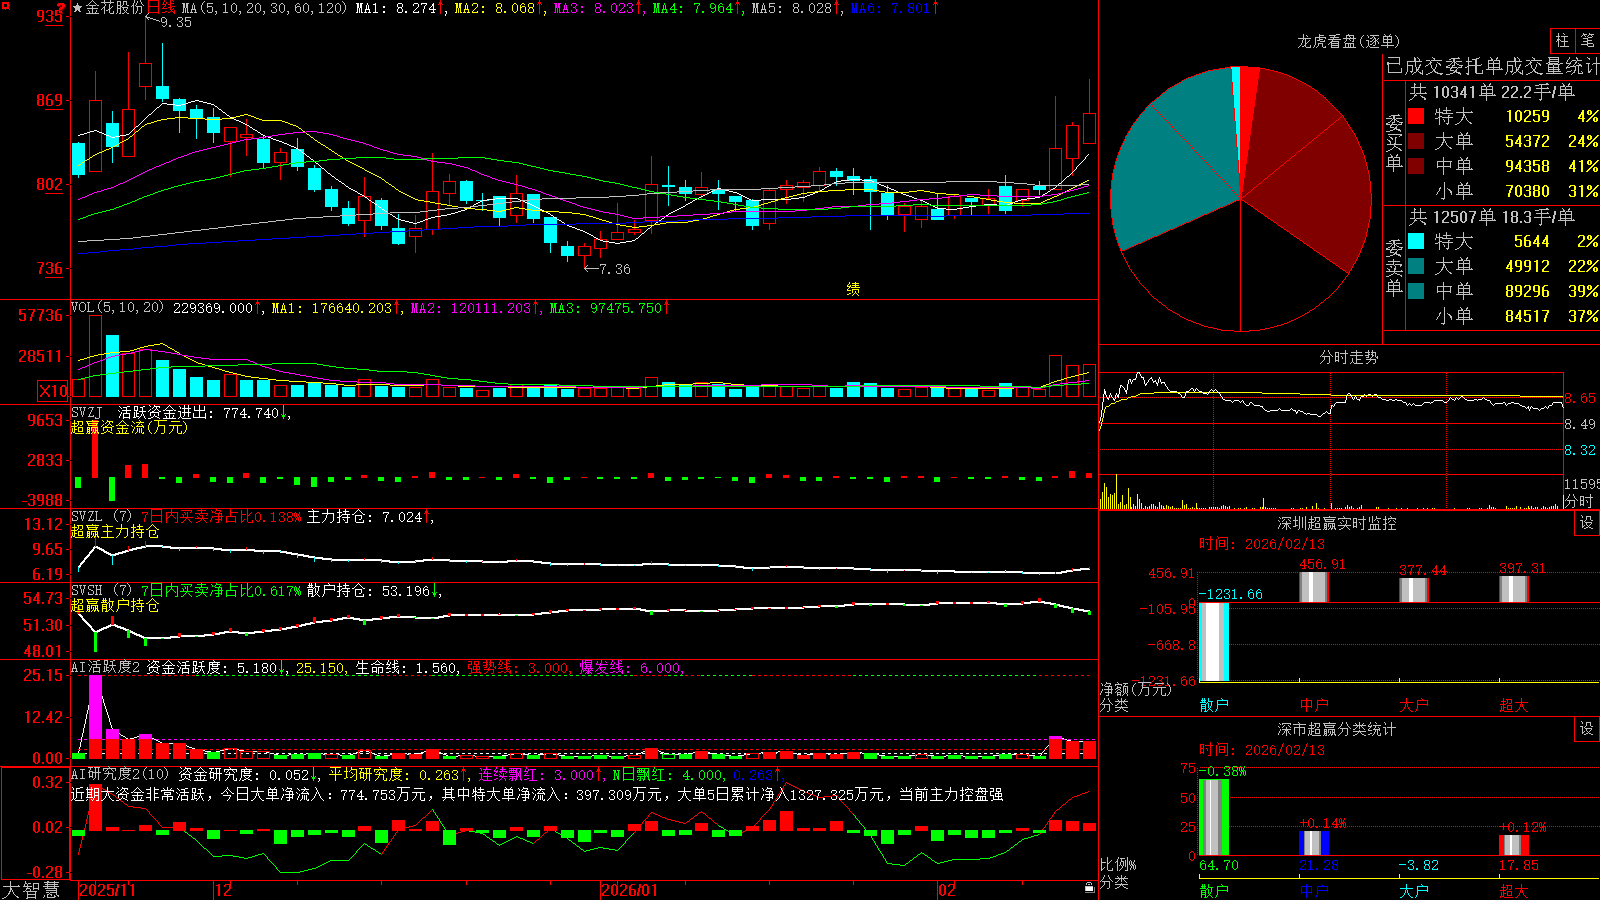Image resolution: width=1600 pixels, height=900 pixels.
Task: Click 主力持仓: 7.024 readout
Action: (368, 517)
